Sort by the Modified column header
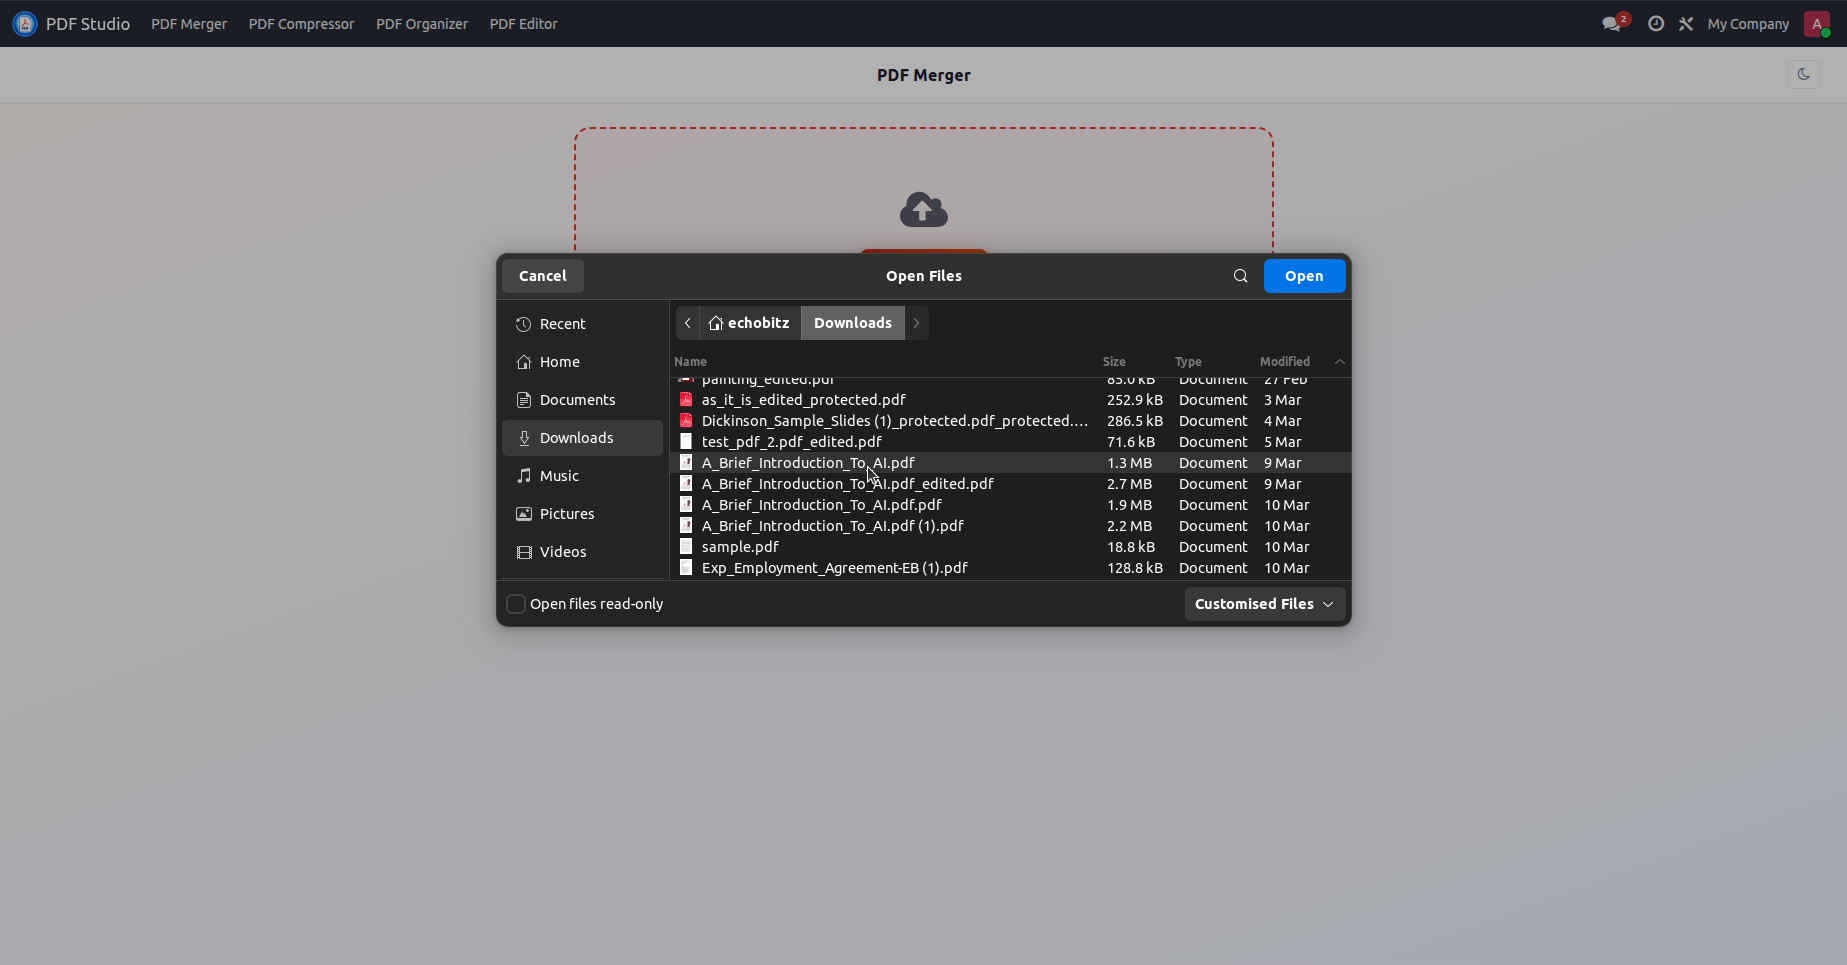Viewport: 1847px width, 965px height. [x=1284, y=362]
